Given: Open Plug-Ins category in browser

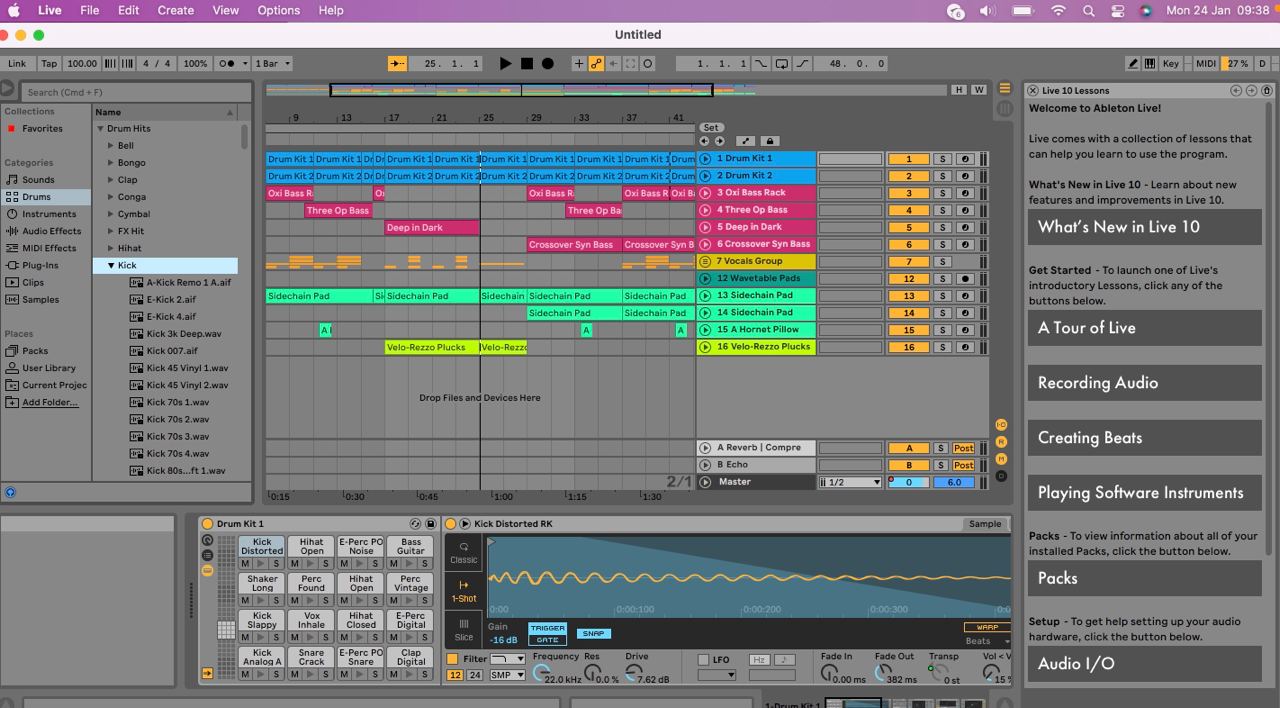Looking at the screenshot, I should click(40, 265).
